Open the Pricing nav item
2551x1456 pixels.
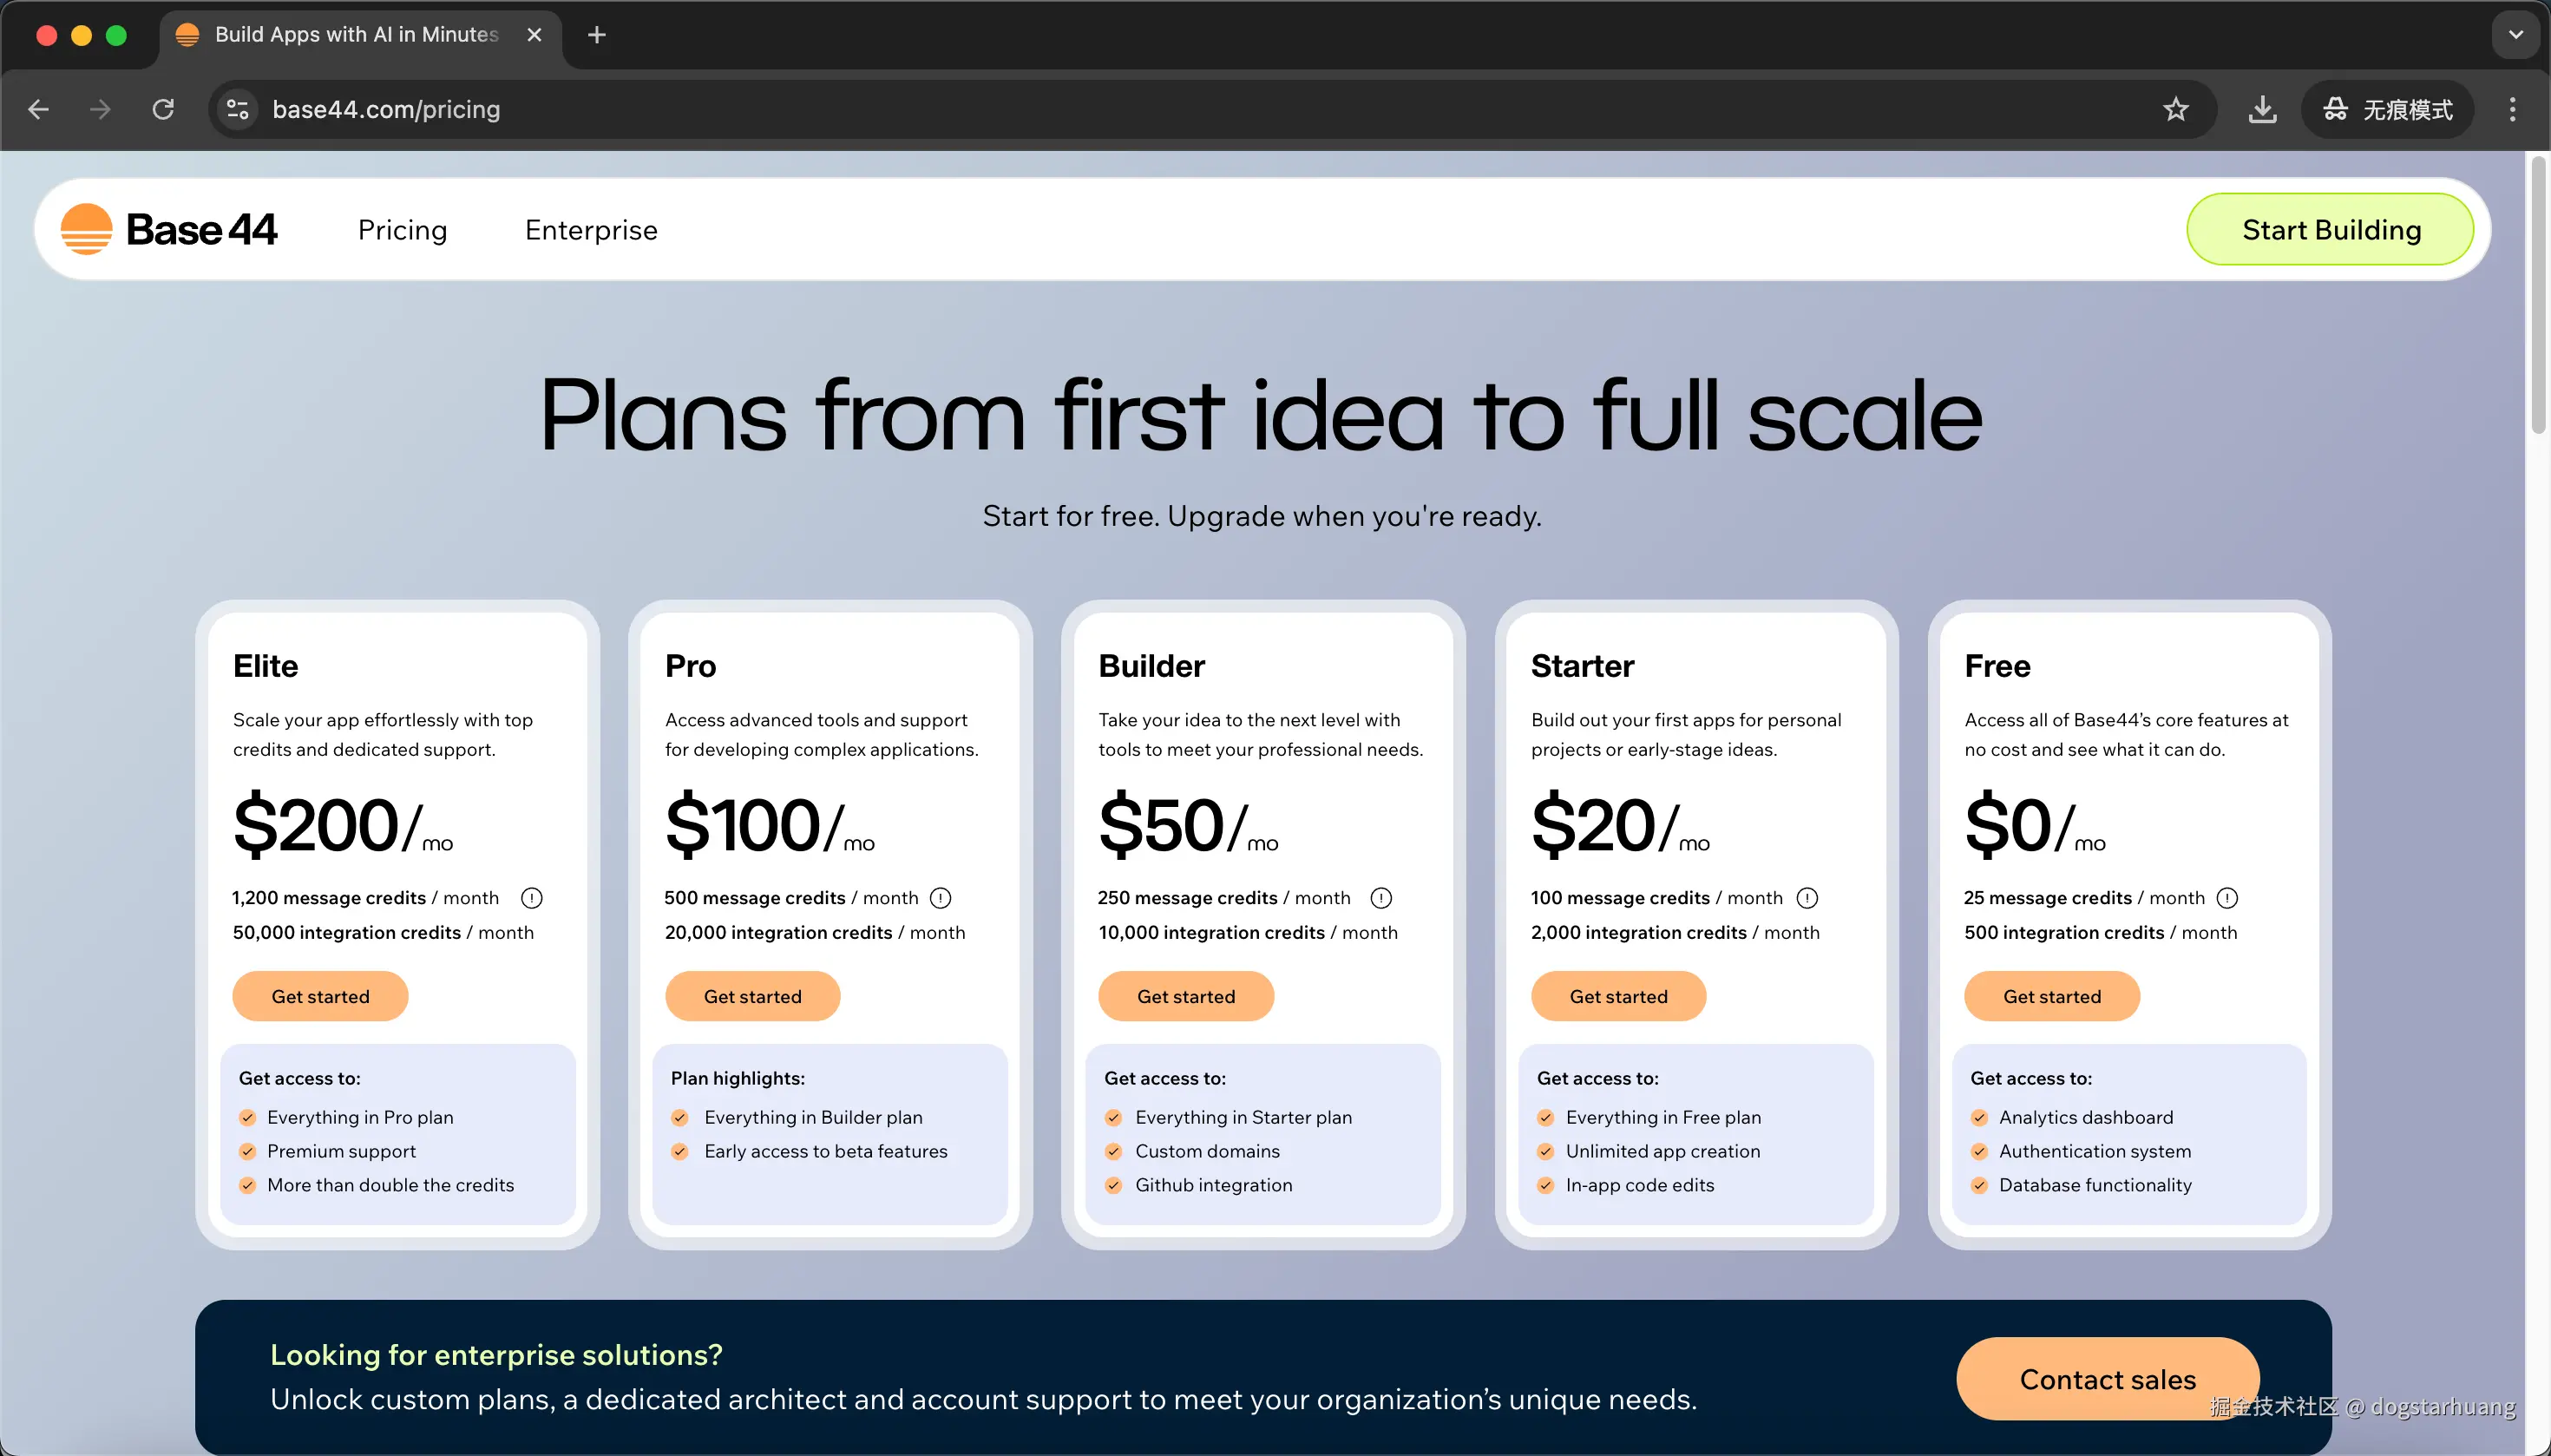(x=402, y=230)
